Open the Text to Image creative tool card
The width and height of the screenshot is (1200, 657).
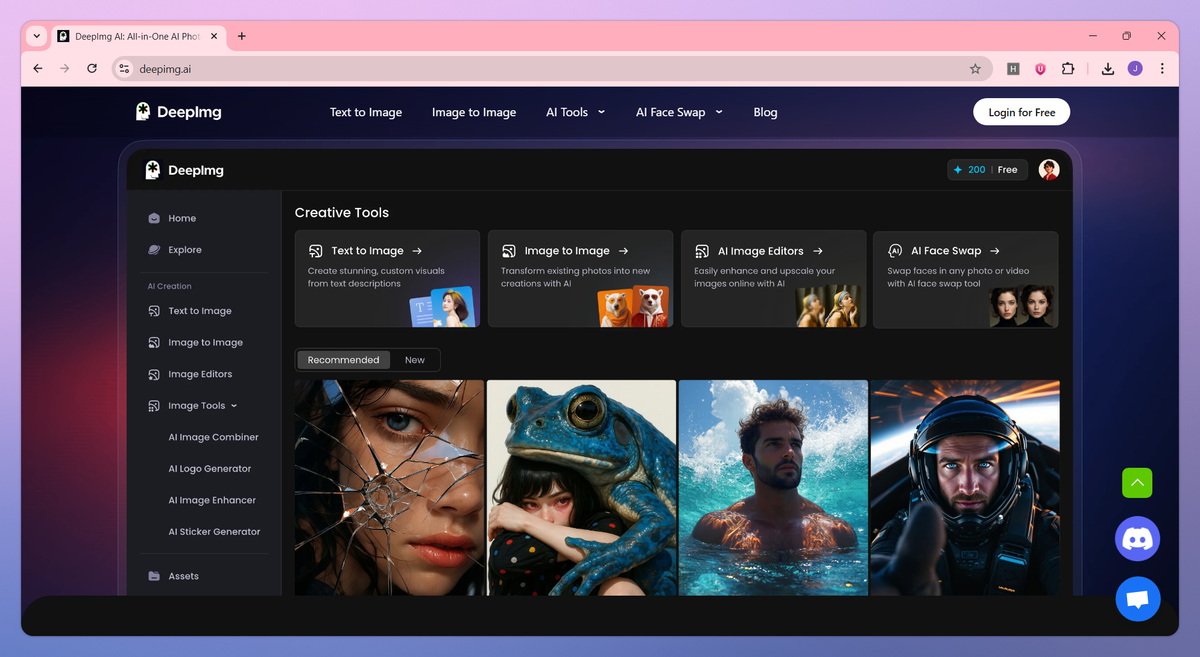387,279
